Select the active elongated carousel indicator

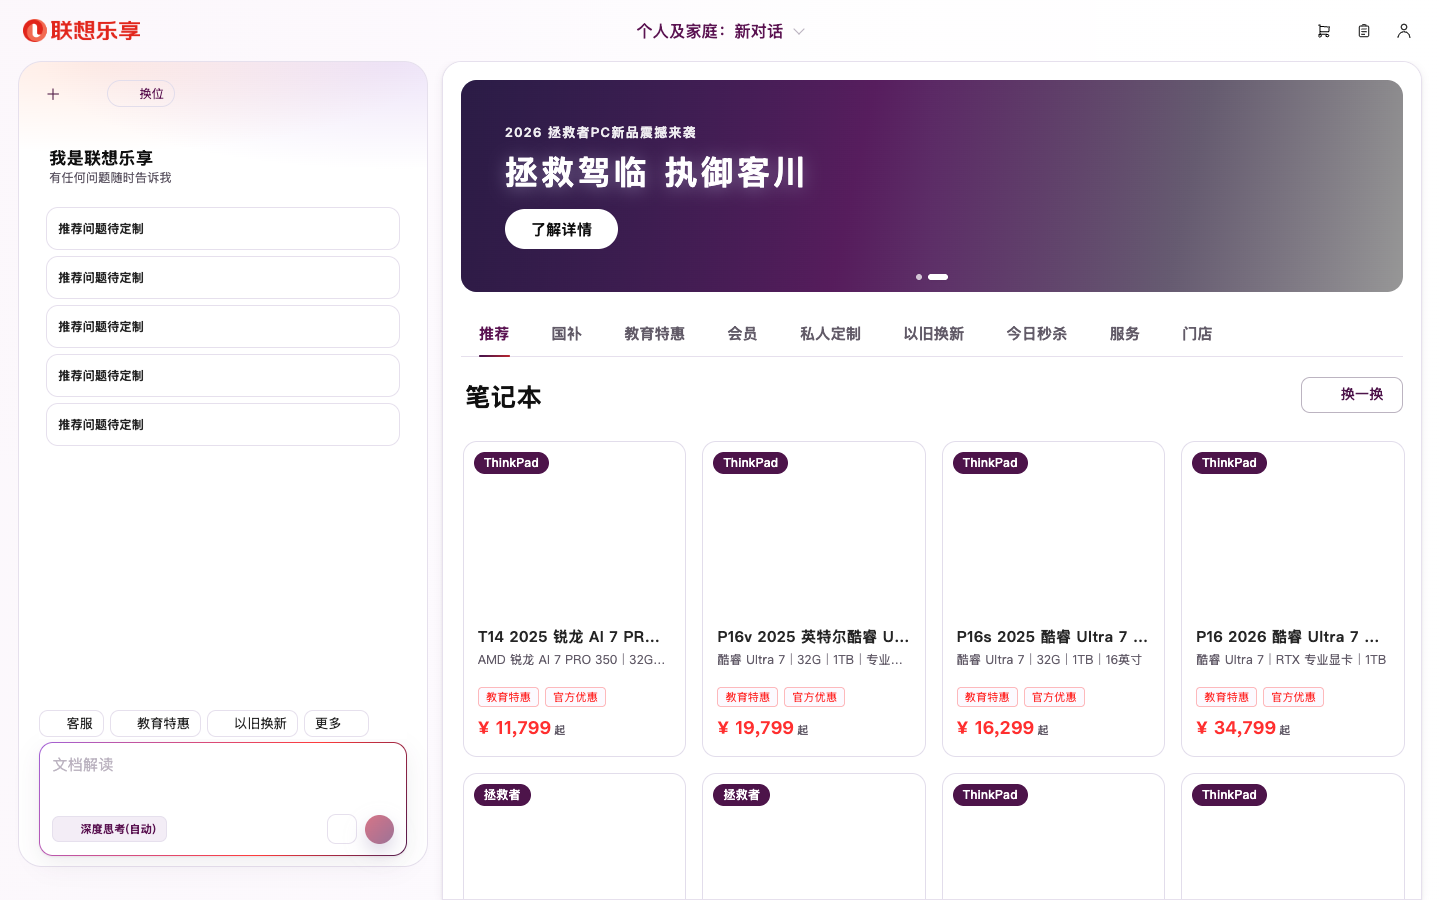pos(938,277)
